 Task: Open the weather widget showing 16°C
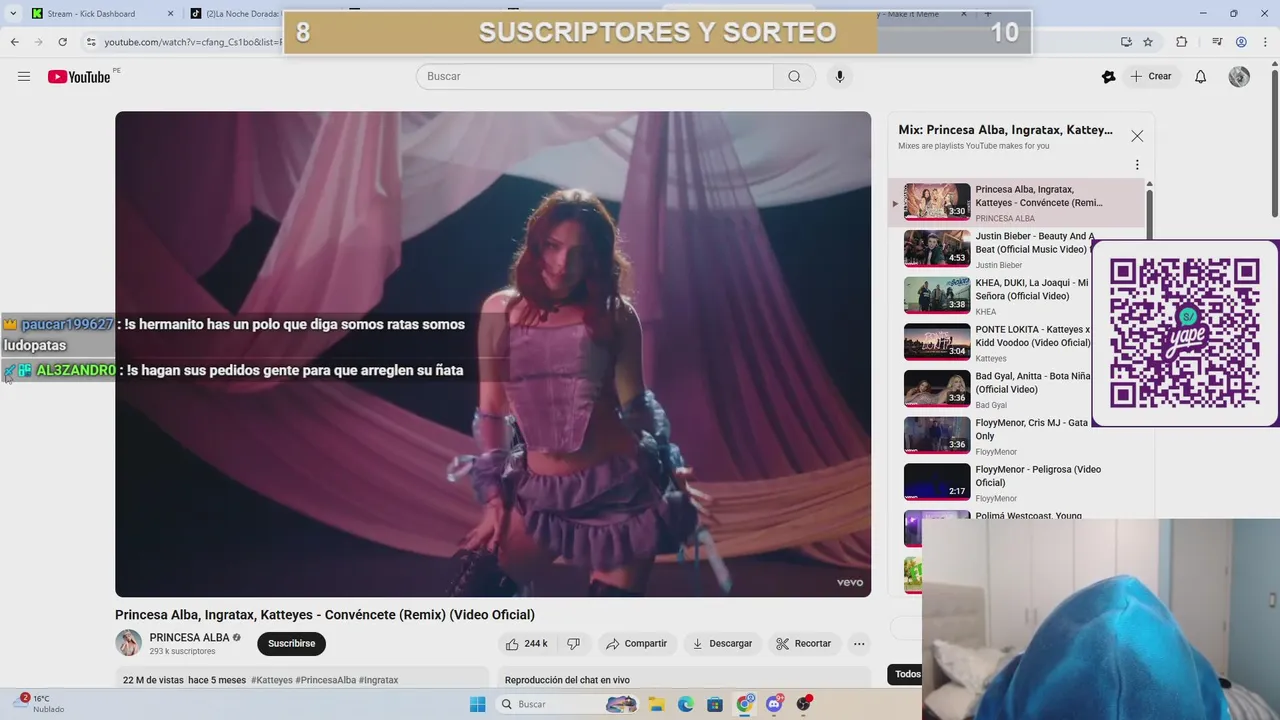click(40, 704)
